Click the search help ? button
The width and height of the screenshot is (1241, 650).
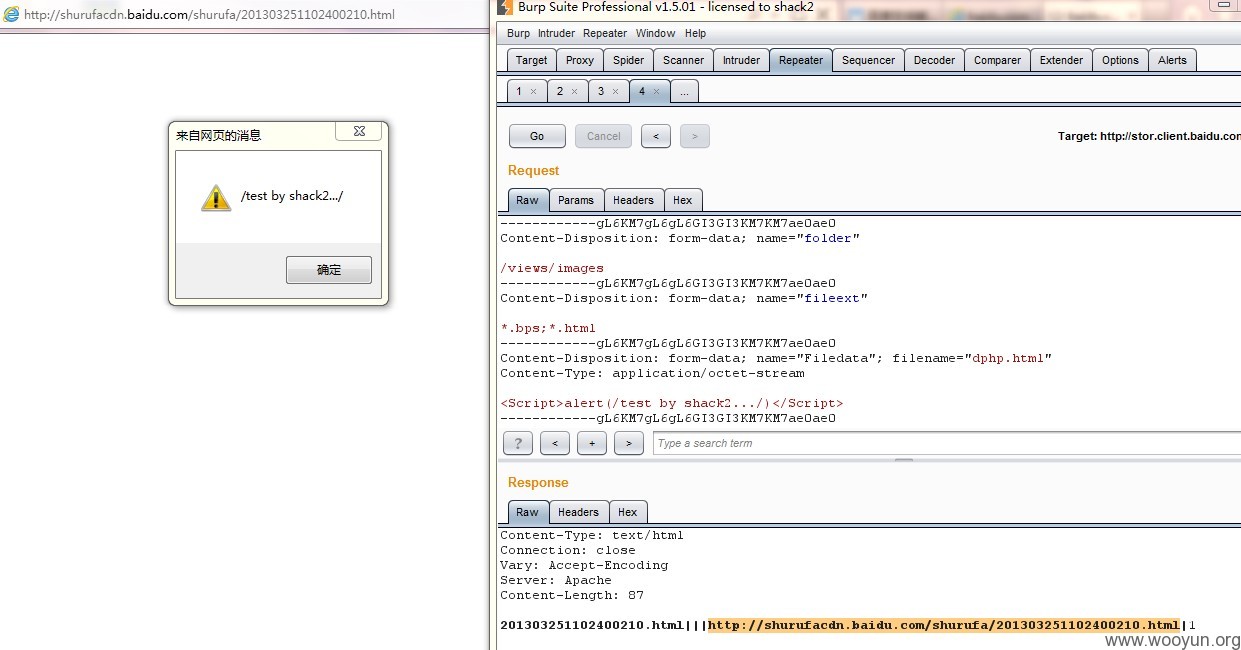(517, 443)
